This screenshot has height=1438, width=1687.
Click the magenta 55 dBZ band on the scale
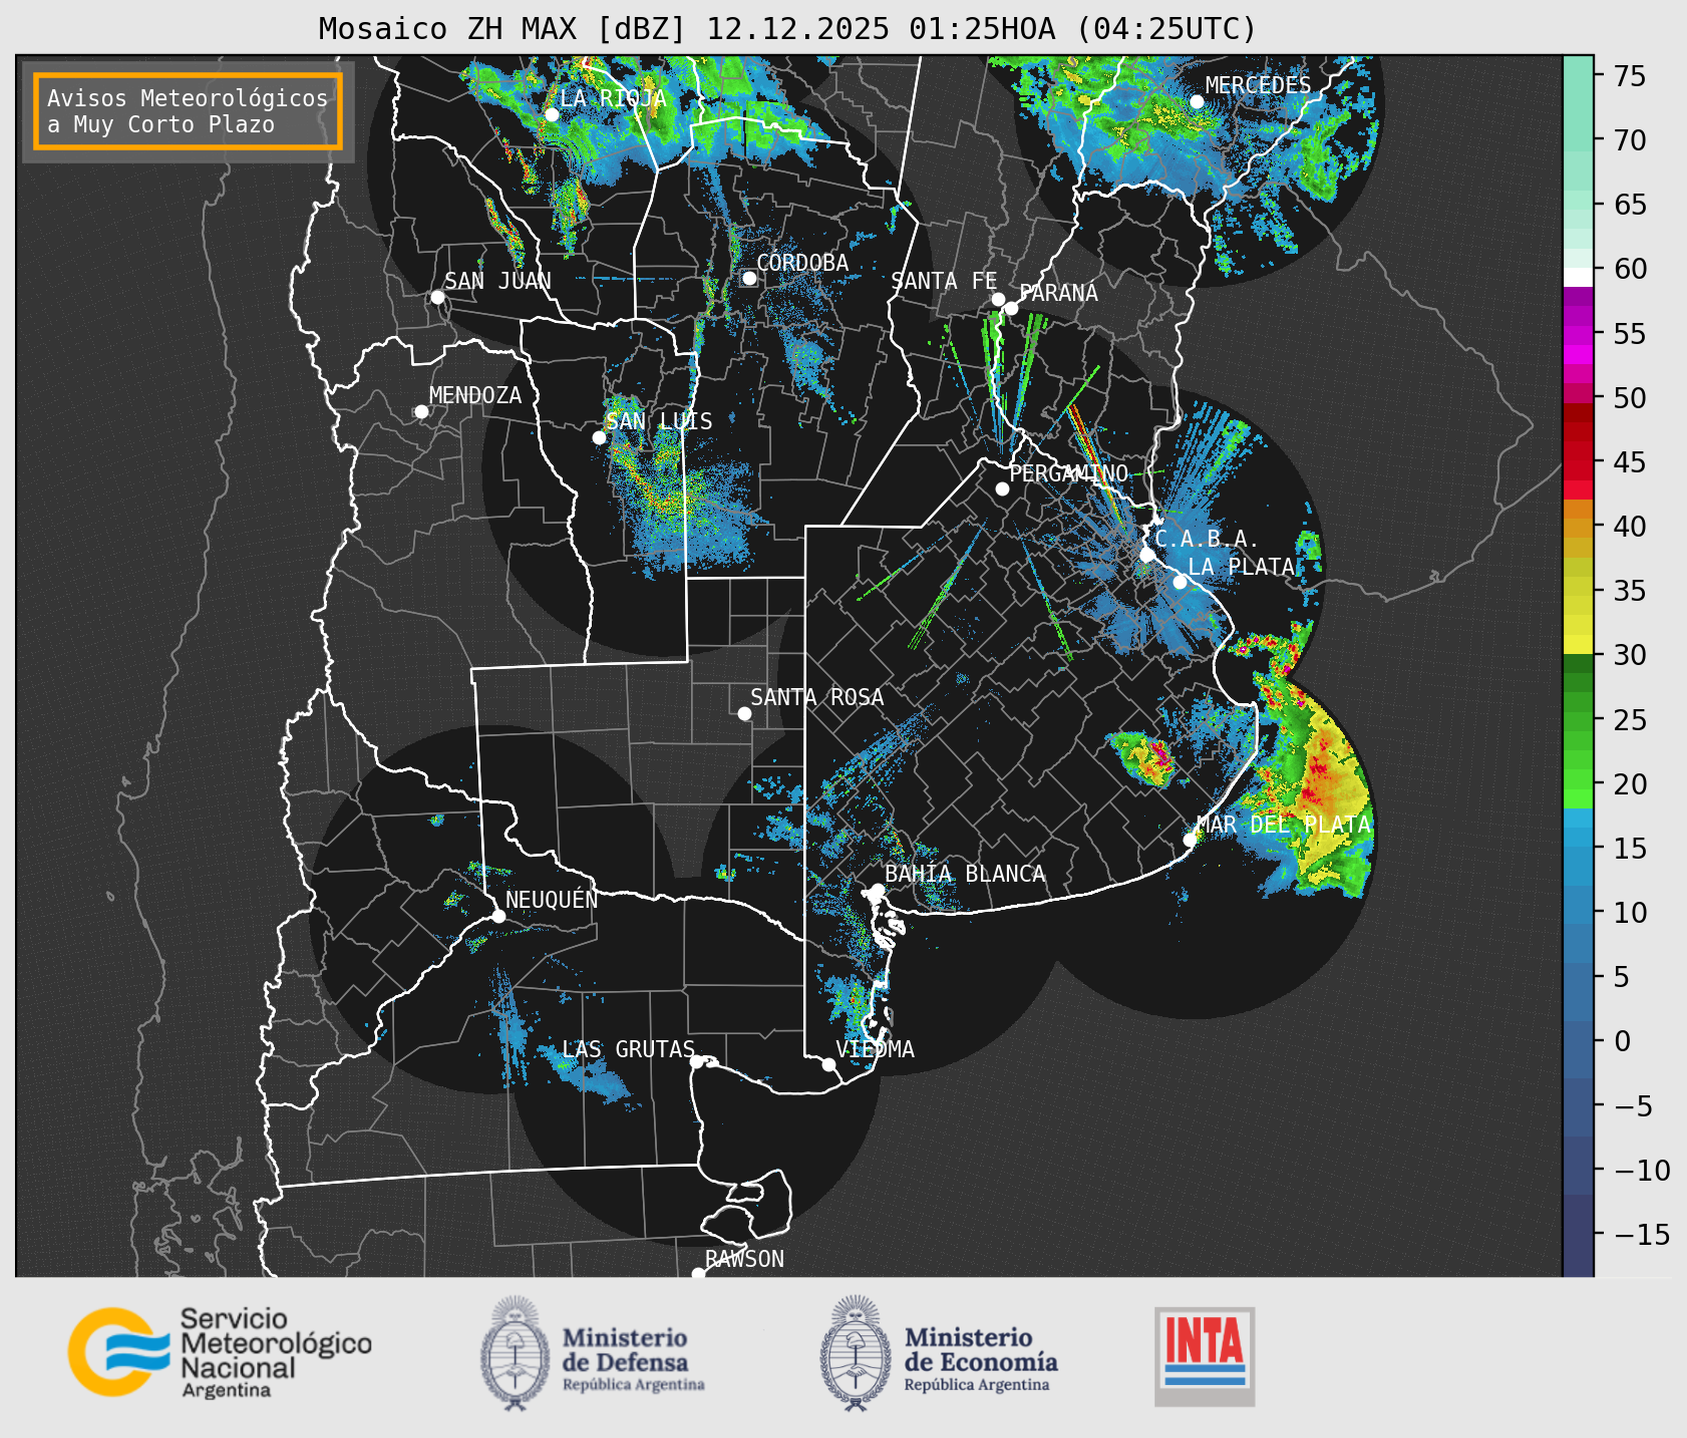click(1578, 334)
